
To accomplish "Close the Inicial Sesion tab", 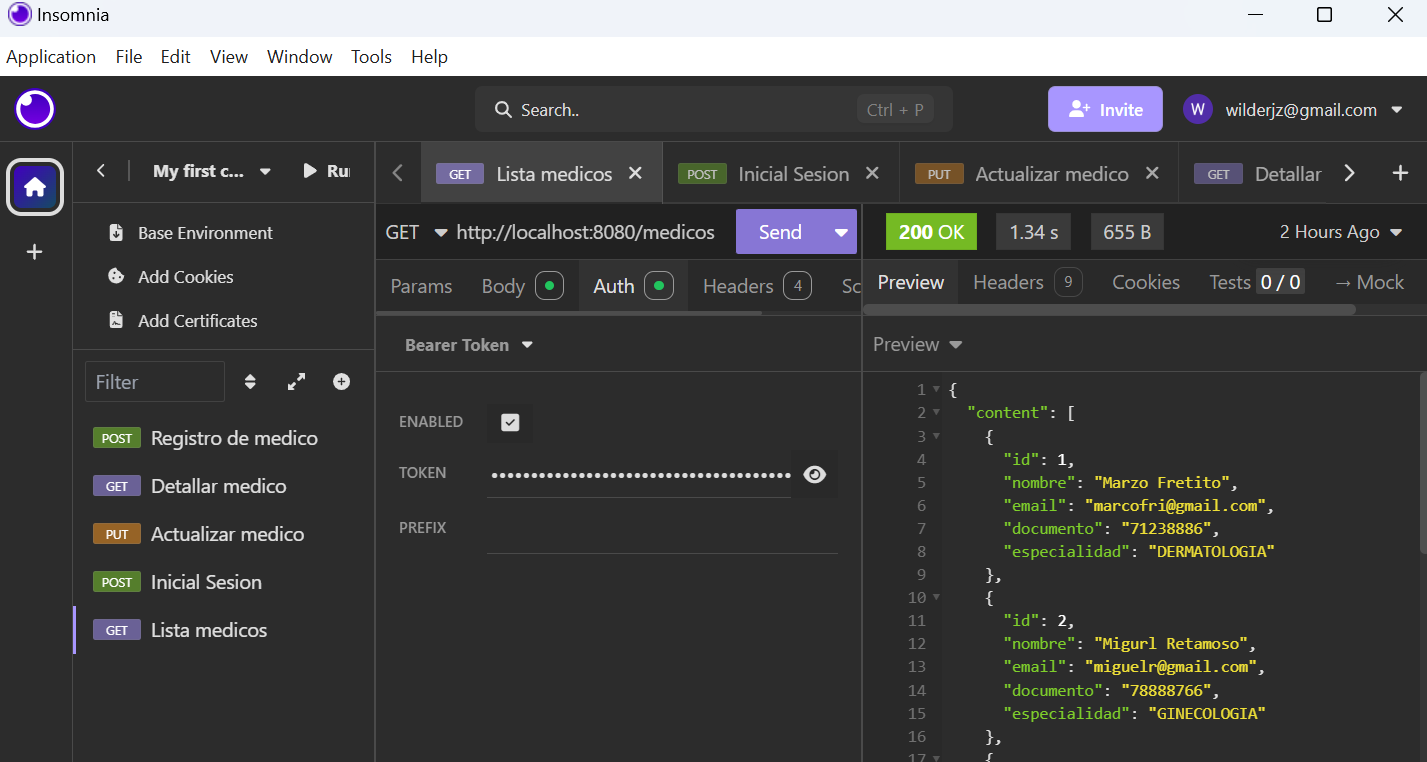I will click(872, 173).
